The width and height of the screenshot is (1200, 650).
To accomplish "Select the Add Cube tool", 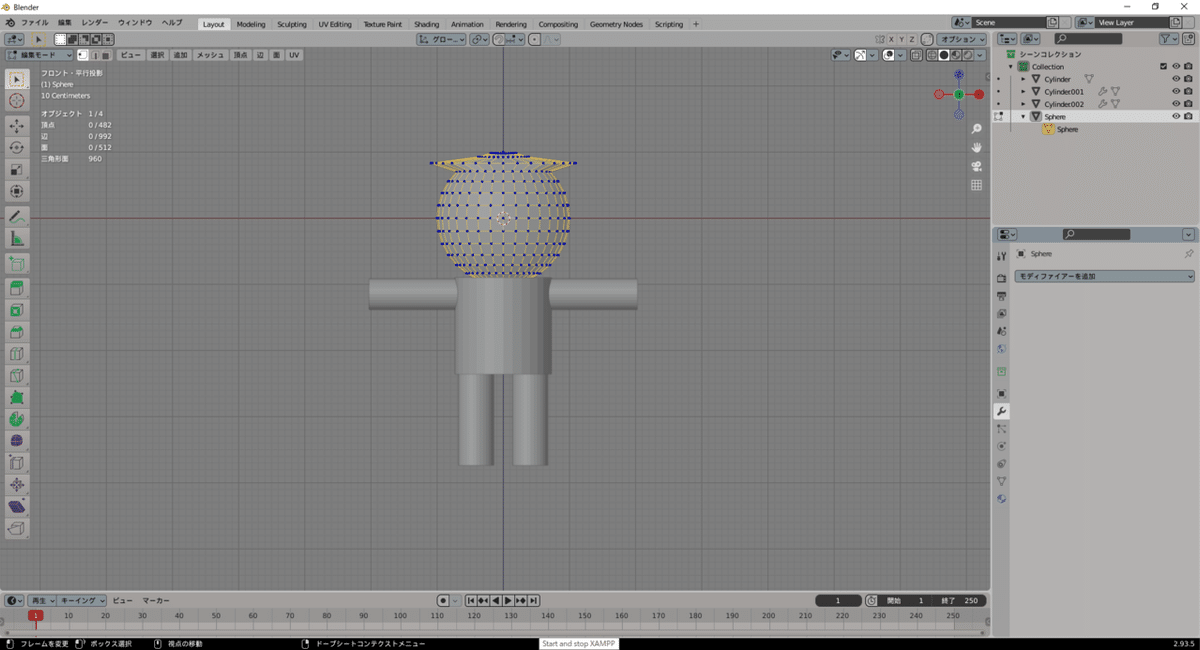I will 17,264.
